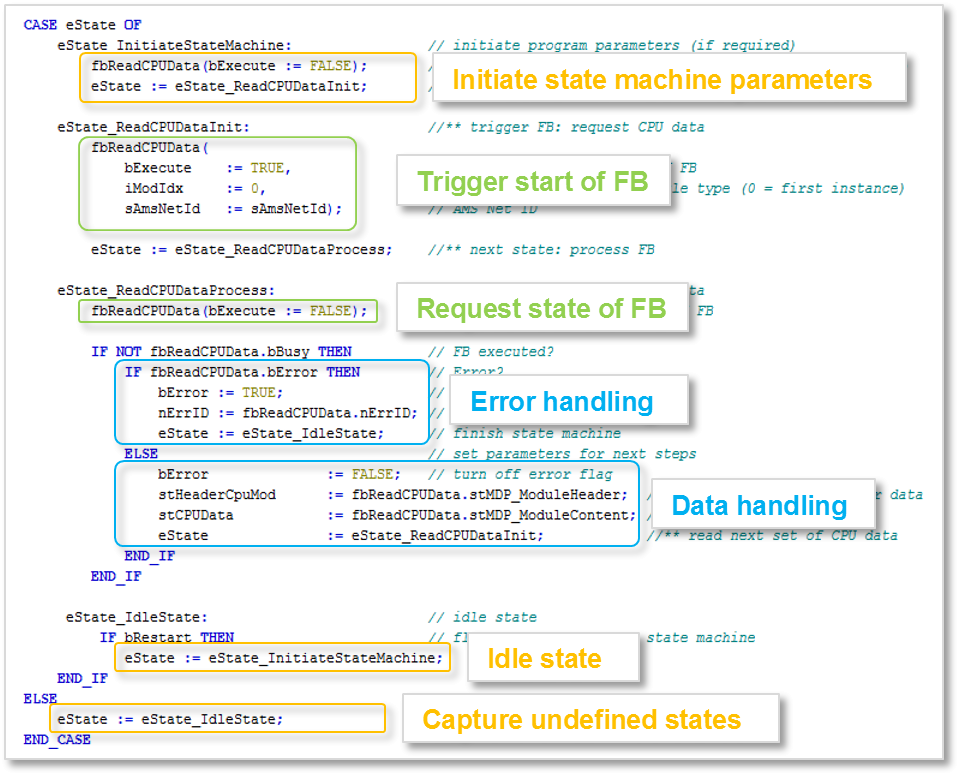Click the 'Capture undefined states' callout
This screenshot has height=780, width=965.
click(x=591, y=718)
